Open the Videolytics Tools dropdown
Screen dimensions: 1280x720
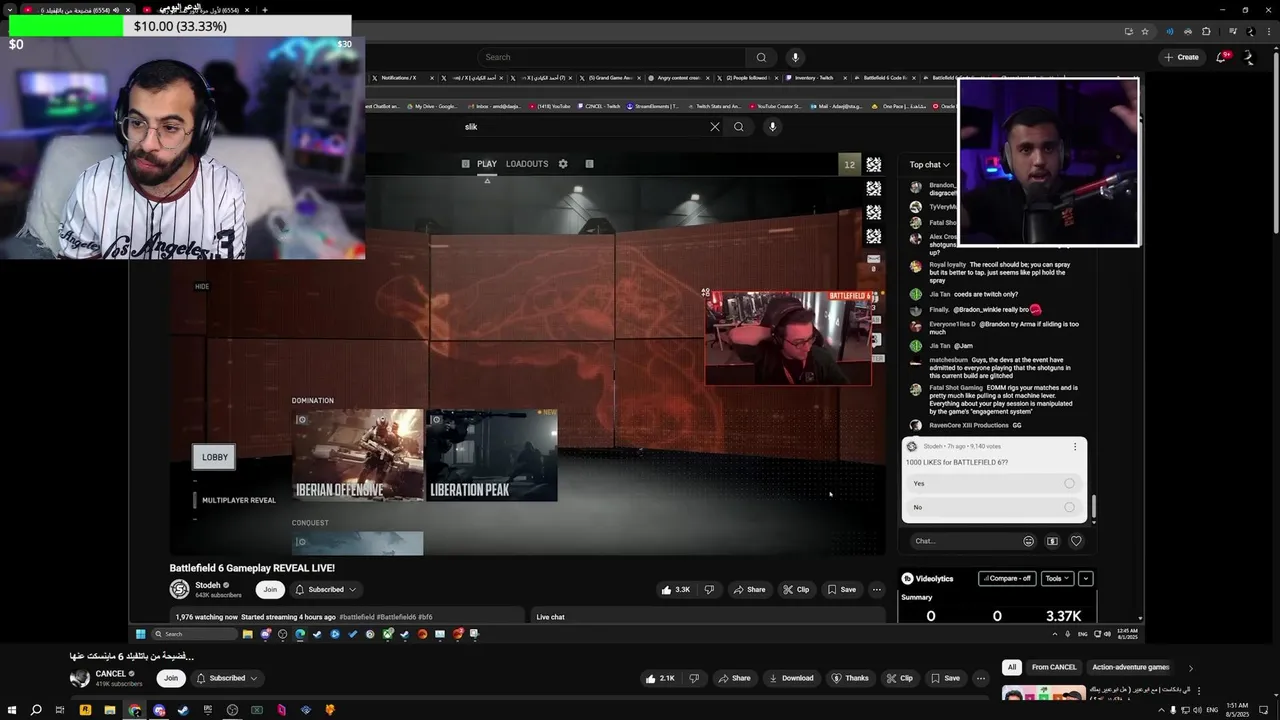tap(1056, 578)
